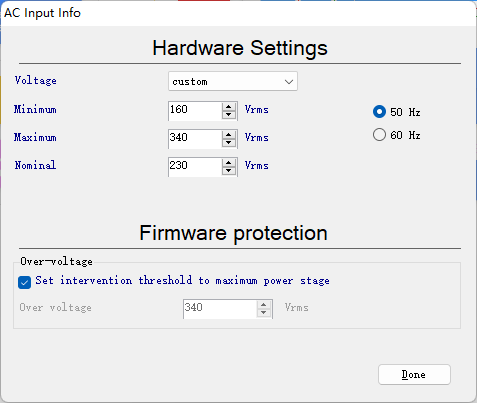The width and height of the screenshot is (477, 403).
Task: Click the Over voltage up arrow
Action: pyautogui.click(x=264, y=305)
